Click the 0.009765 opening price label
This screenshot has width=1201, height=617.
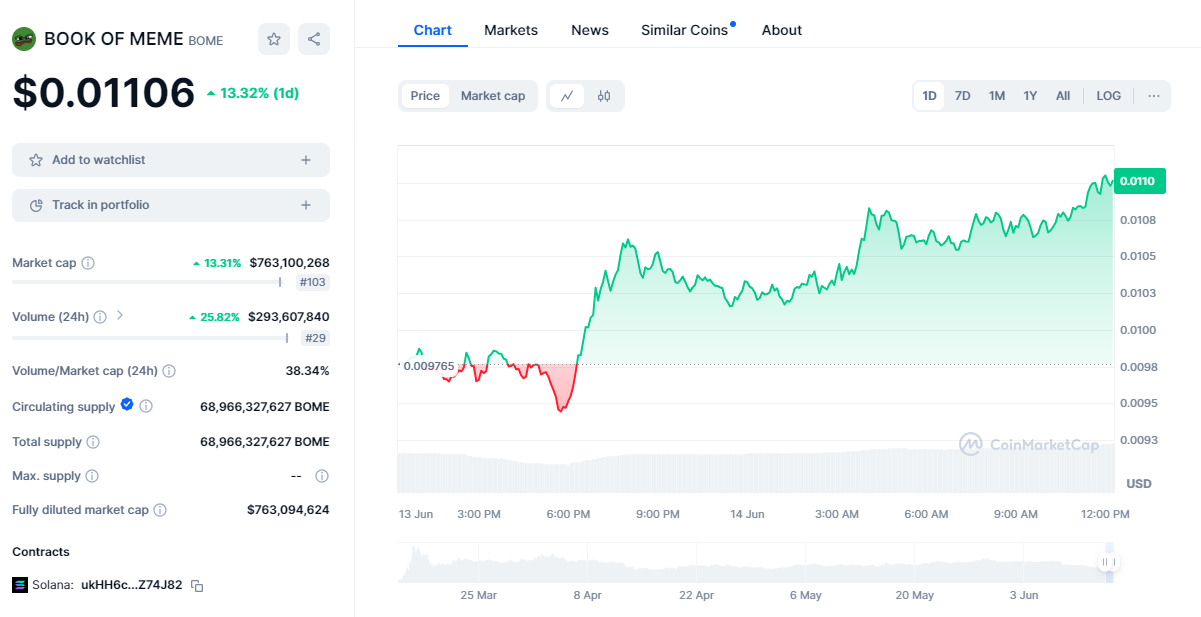tap(429, 366)
